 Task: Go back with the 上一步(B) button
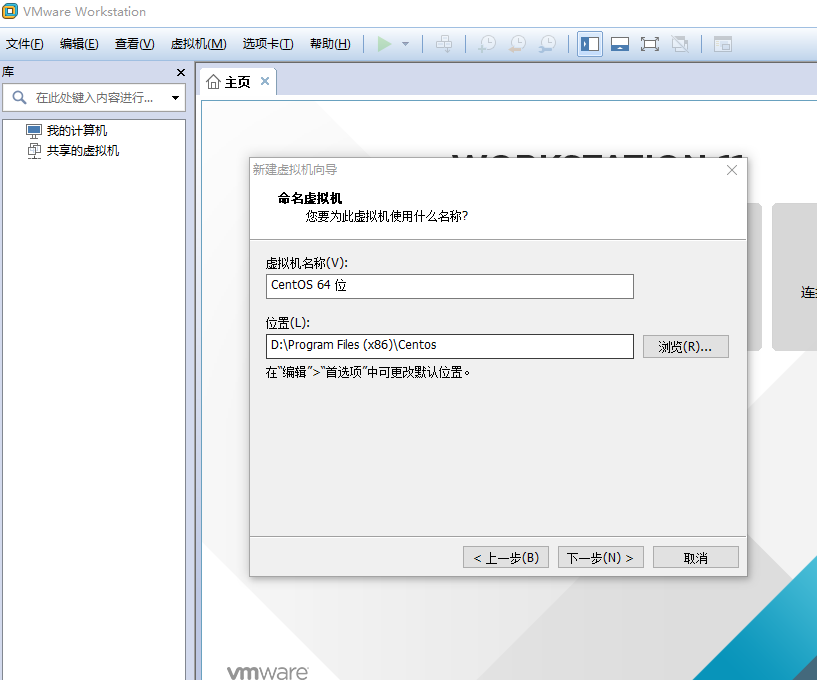506,558
